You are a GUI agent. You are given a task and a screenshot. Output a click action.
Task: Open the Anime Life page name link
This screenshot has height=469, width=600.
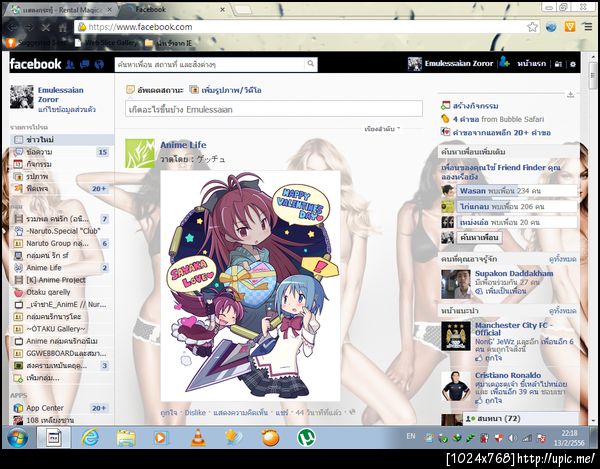(183, 145)
